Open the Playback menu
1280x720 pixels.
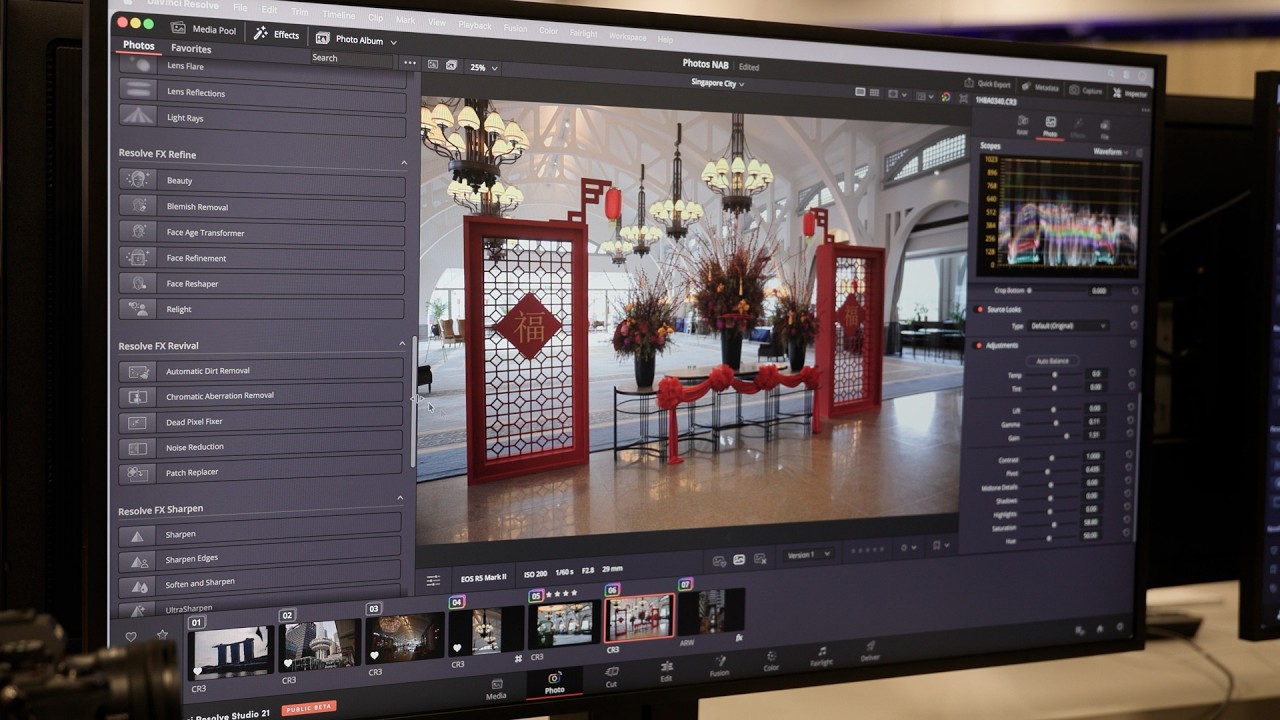point(475,25)
